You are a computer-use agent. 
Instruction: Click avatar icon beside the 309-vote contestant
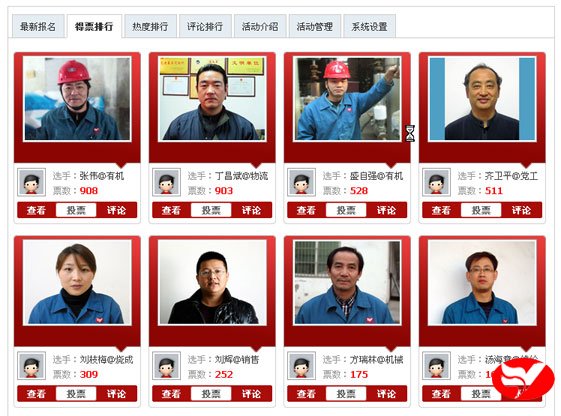[x=31, y=366]
